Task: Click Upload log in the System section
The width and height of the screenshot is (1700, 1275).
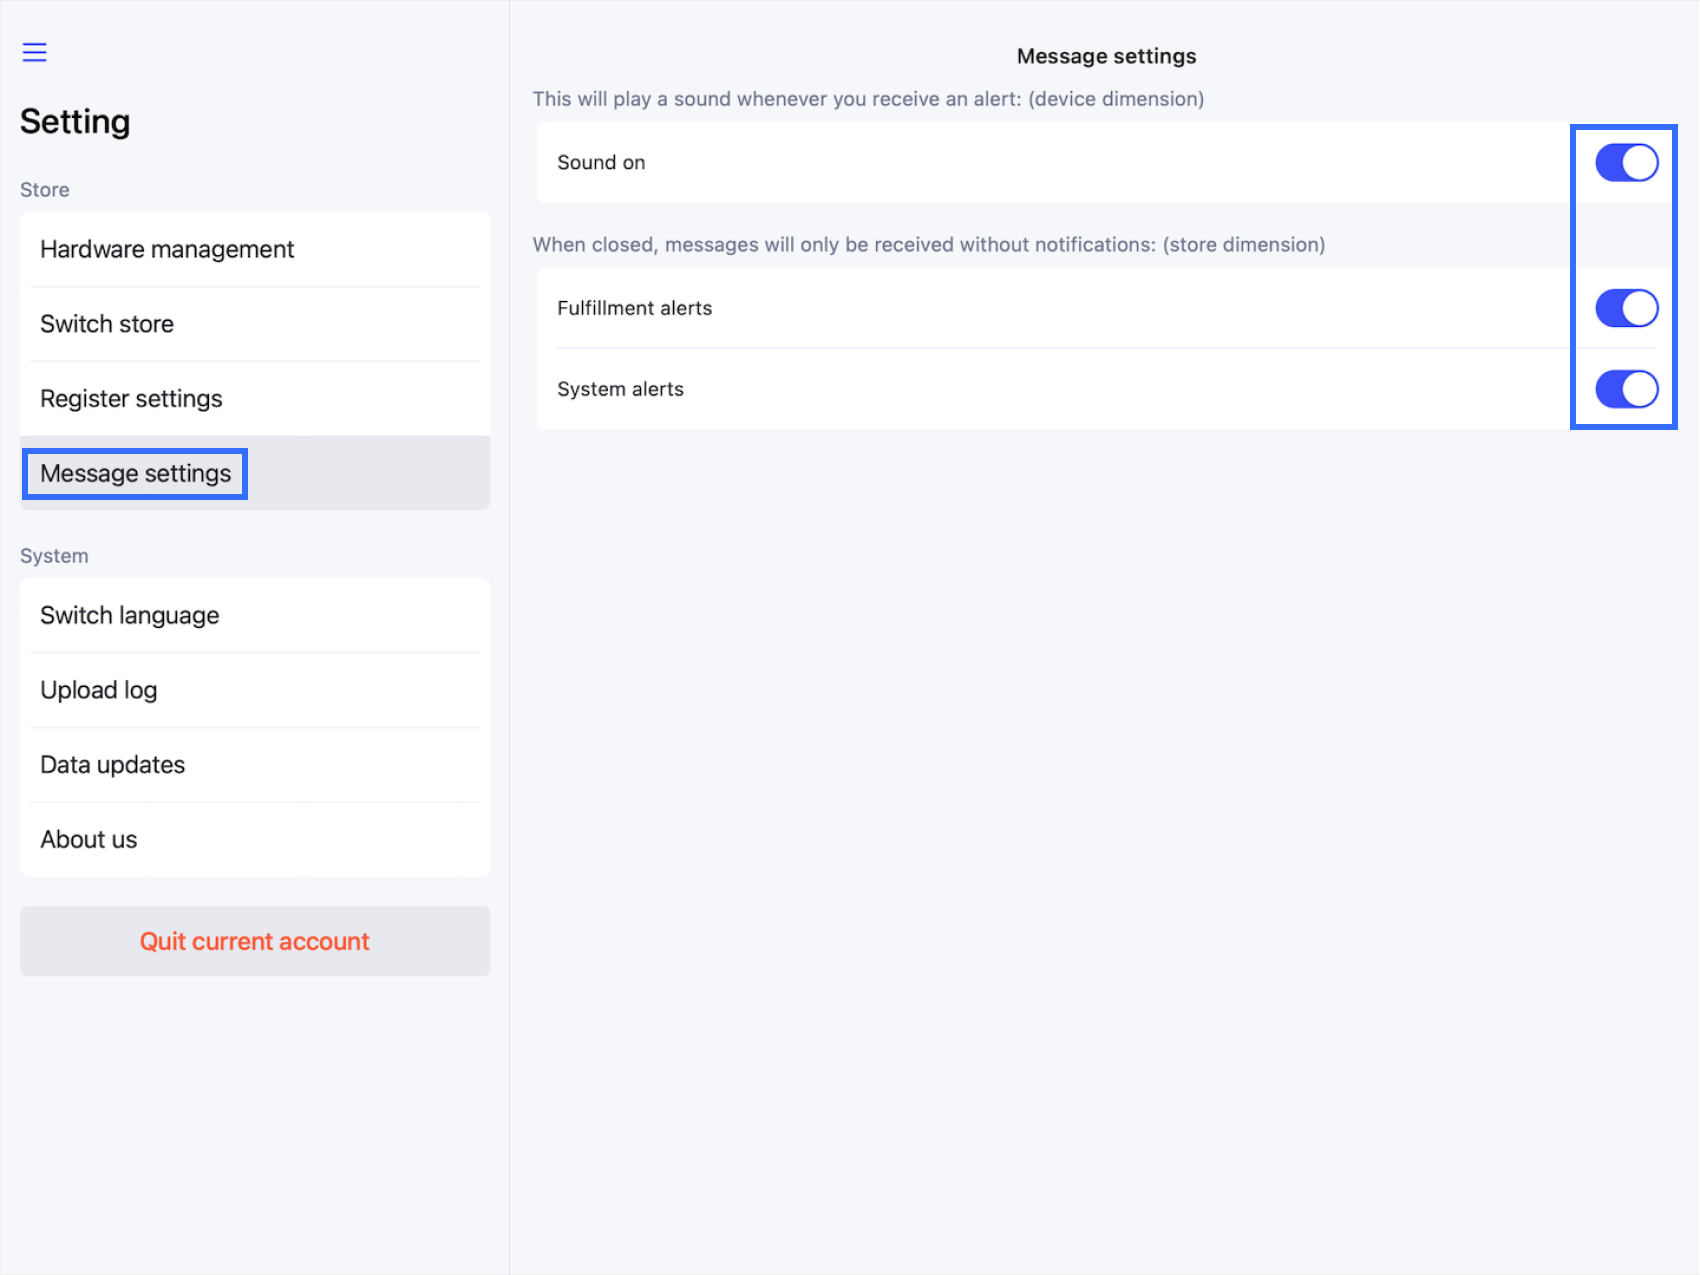Action: pyautogui.click(x=99, y=690)
